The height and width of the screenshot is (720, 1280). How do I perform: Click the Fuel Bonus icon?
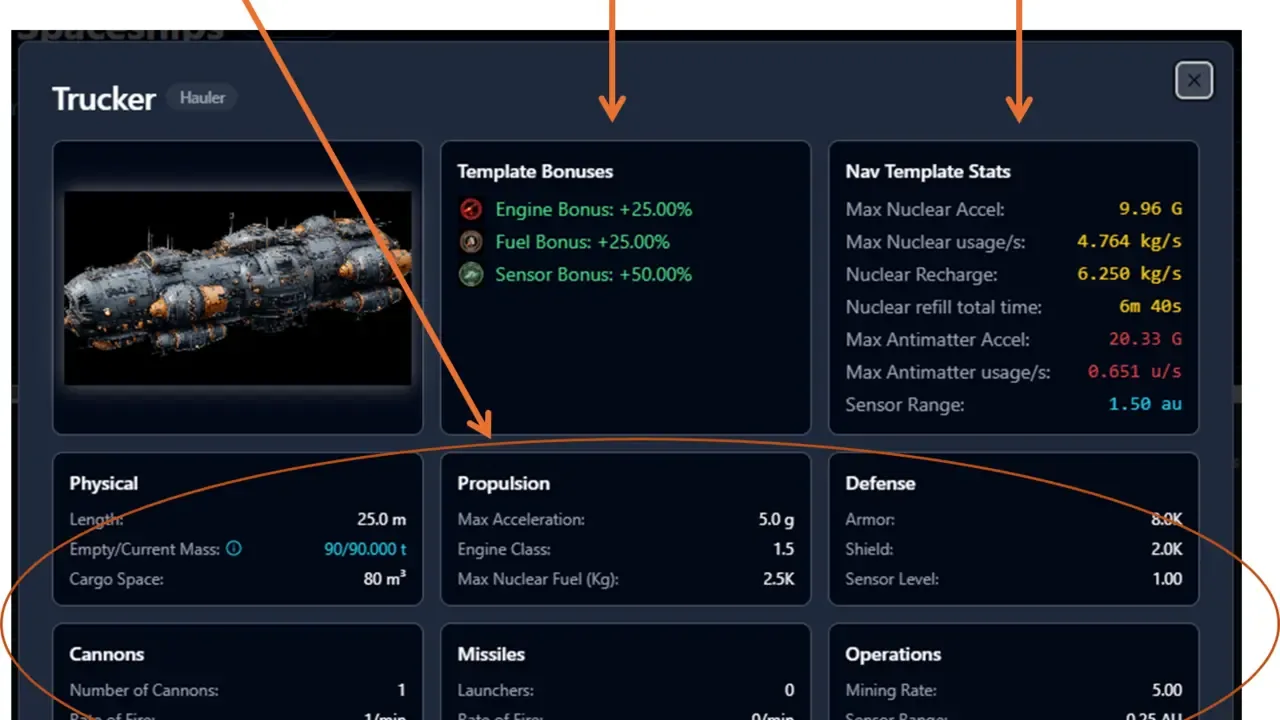(471, 242)
